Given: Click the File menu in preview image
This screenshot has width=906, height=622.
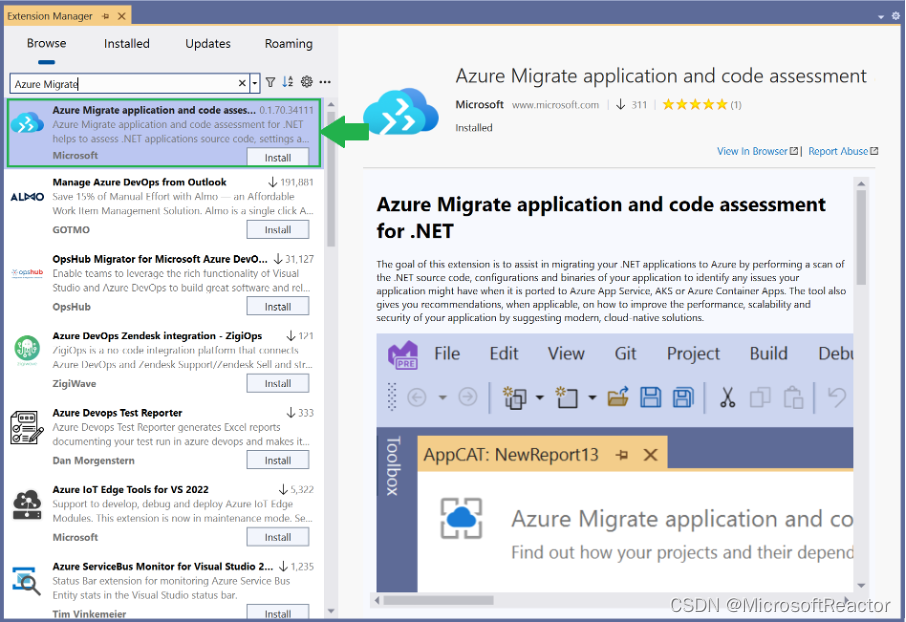Looking at the screenshot, I should [447, 353].
